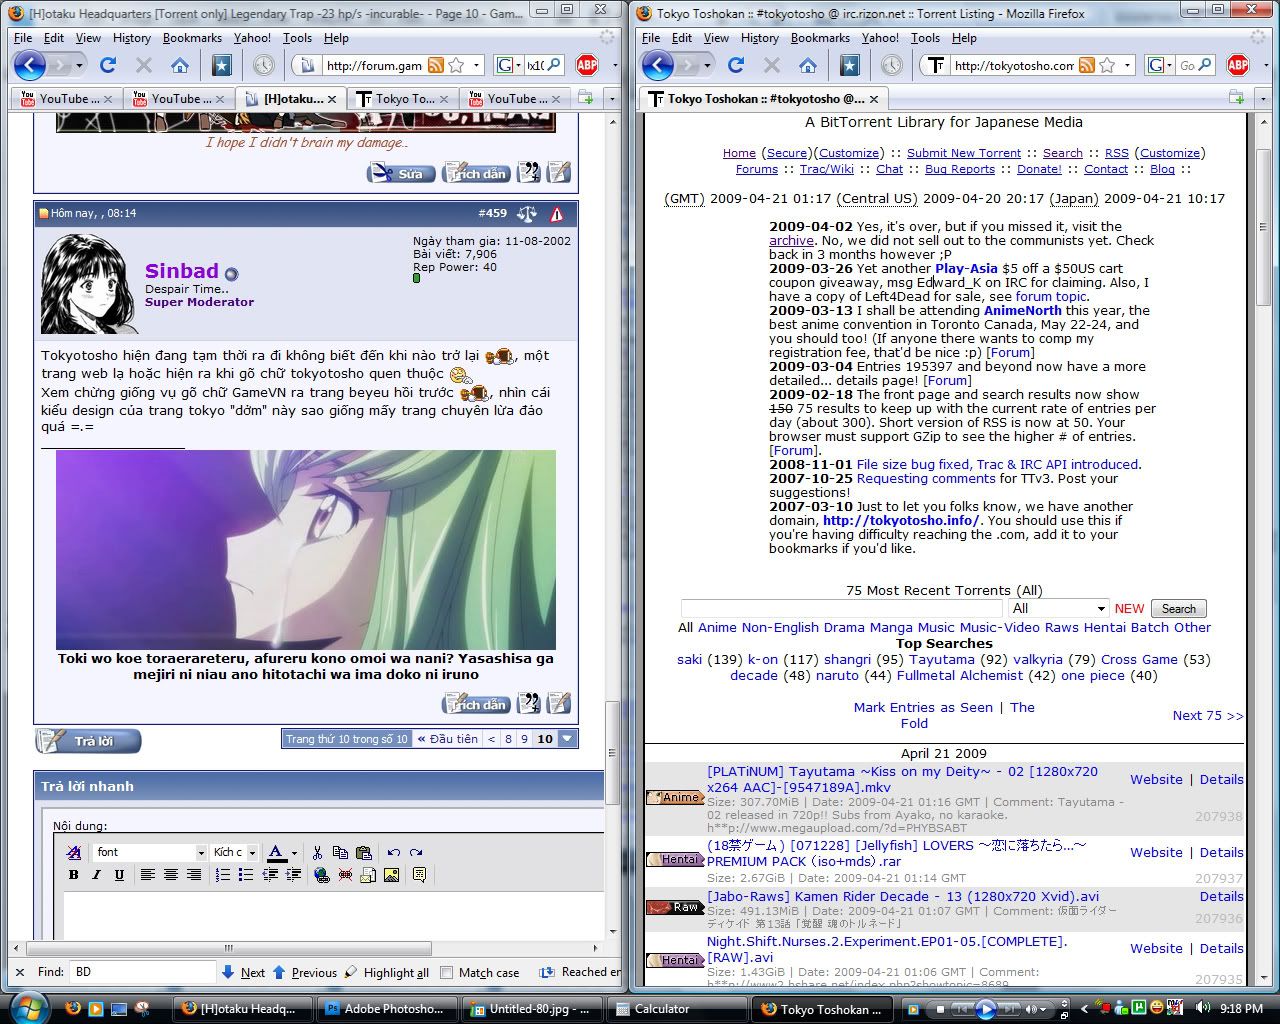
Task: Reload the Tokyo Toshokan page
Action: pos(736,65)
